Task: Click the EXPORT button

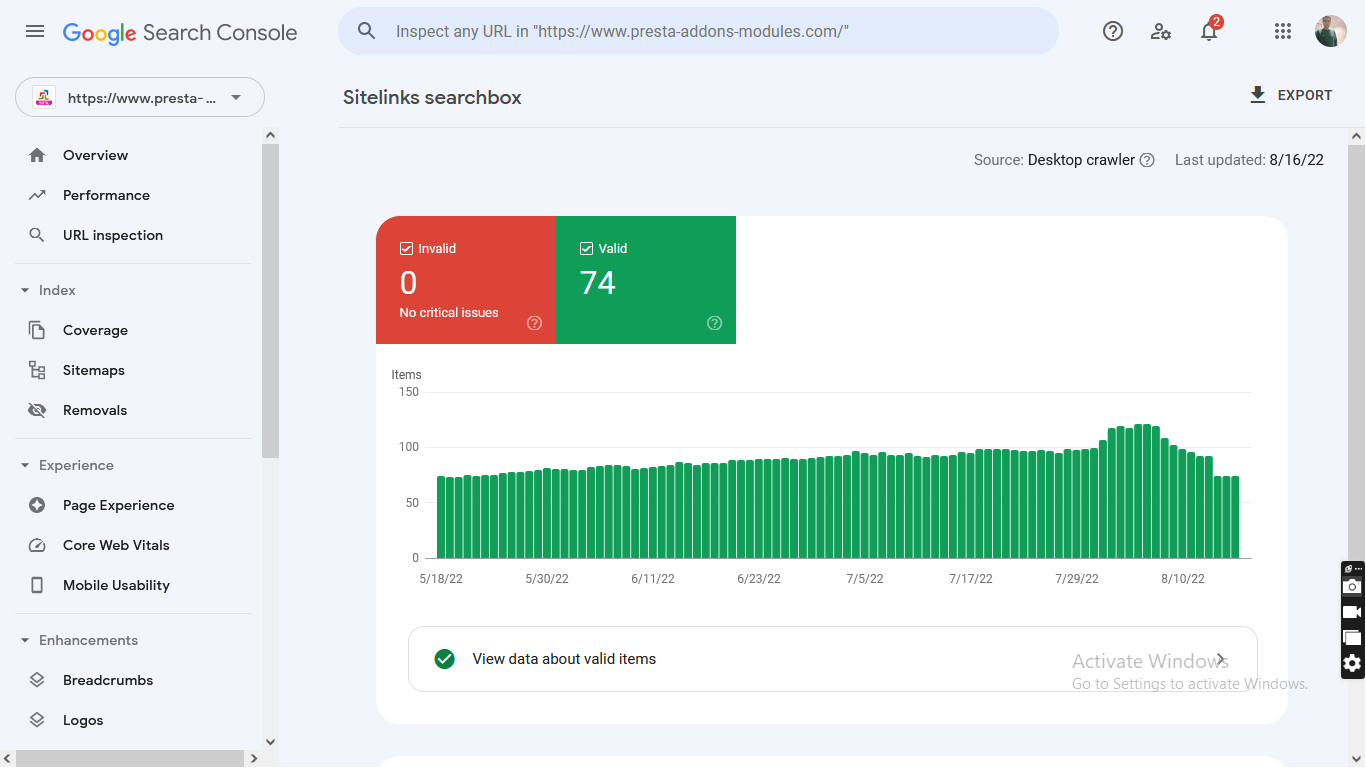Action: coord(1291,95)
